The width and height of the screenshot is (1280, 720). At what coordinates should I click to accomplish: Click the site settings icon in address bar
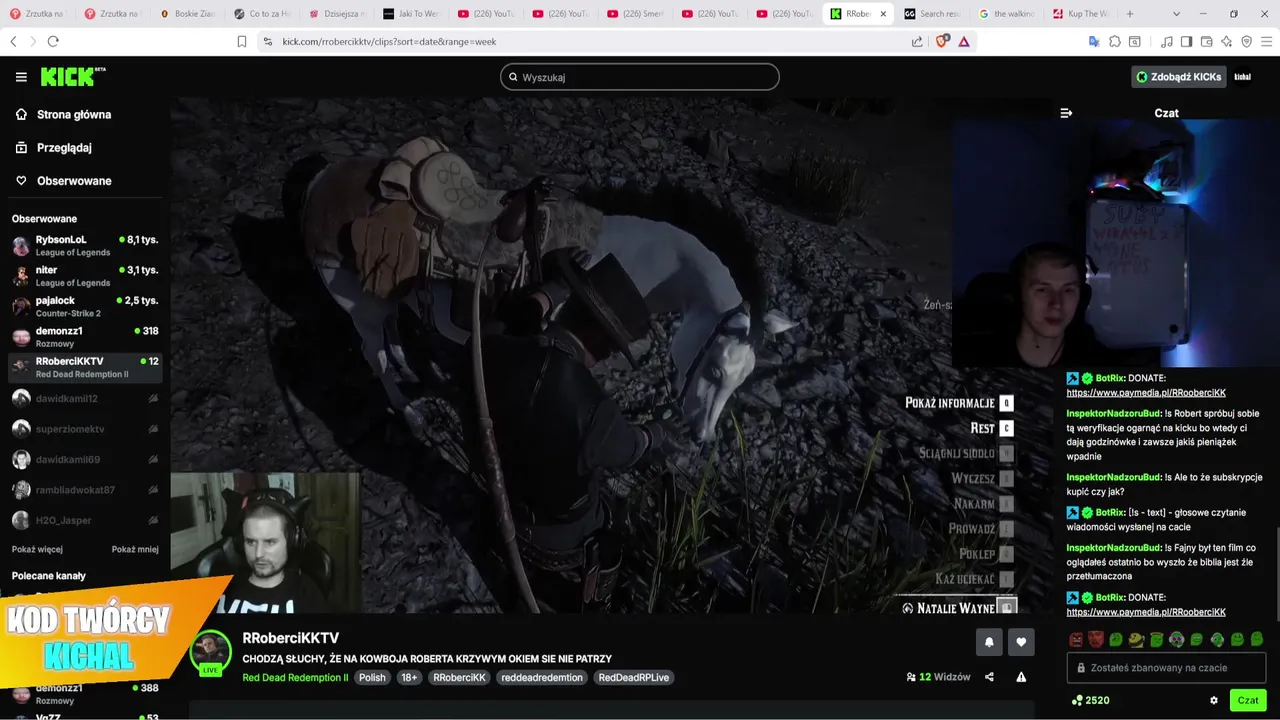(267, 41)
